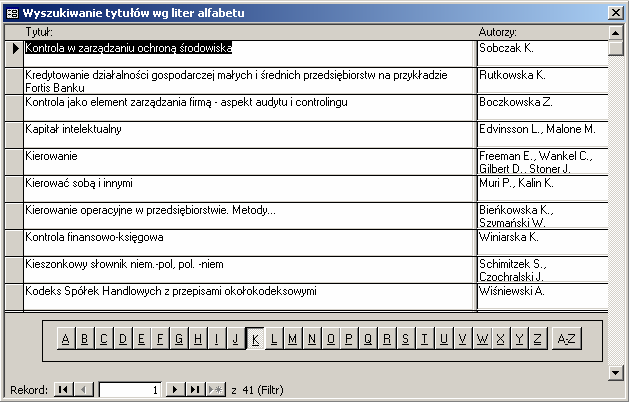Filter titles by letter Z
Screen dimensions: 629x402
point(538,339)
